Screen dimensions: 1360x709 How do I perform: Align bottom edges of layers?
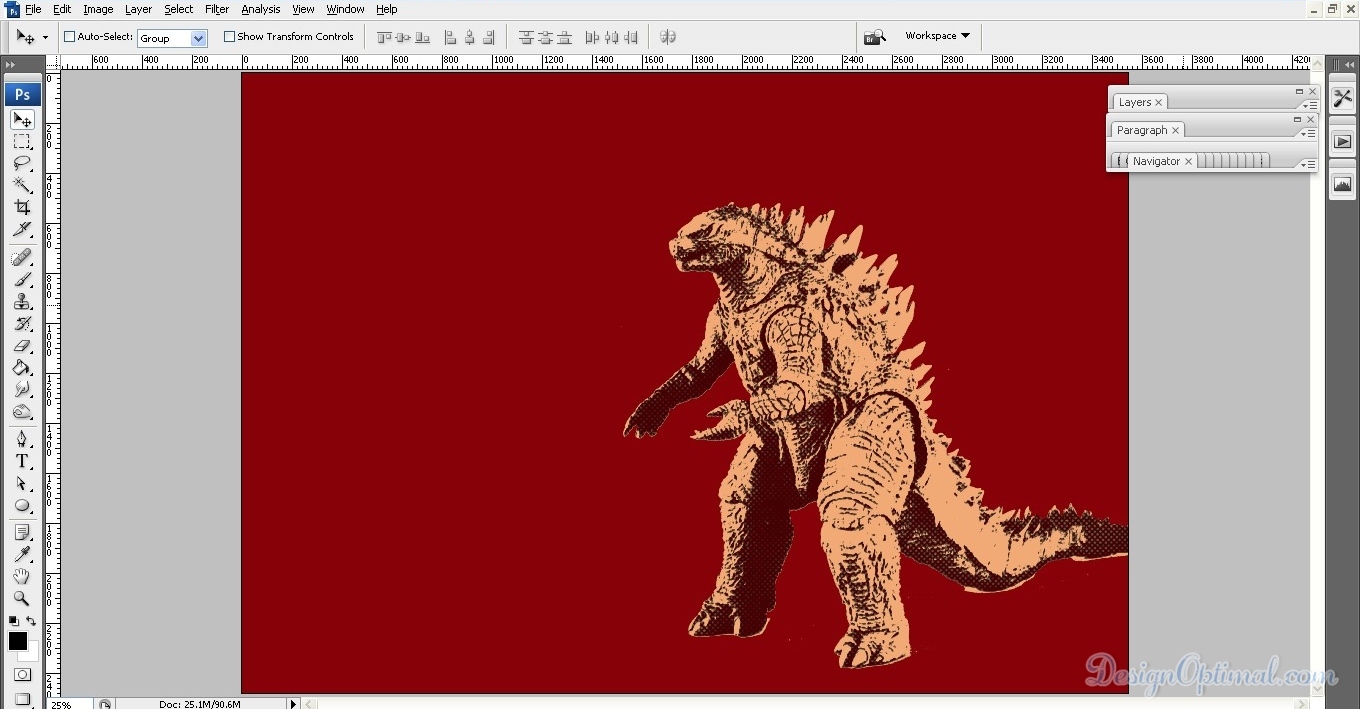point(422,37)
